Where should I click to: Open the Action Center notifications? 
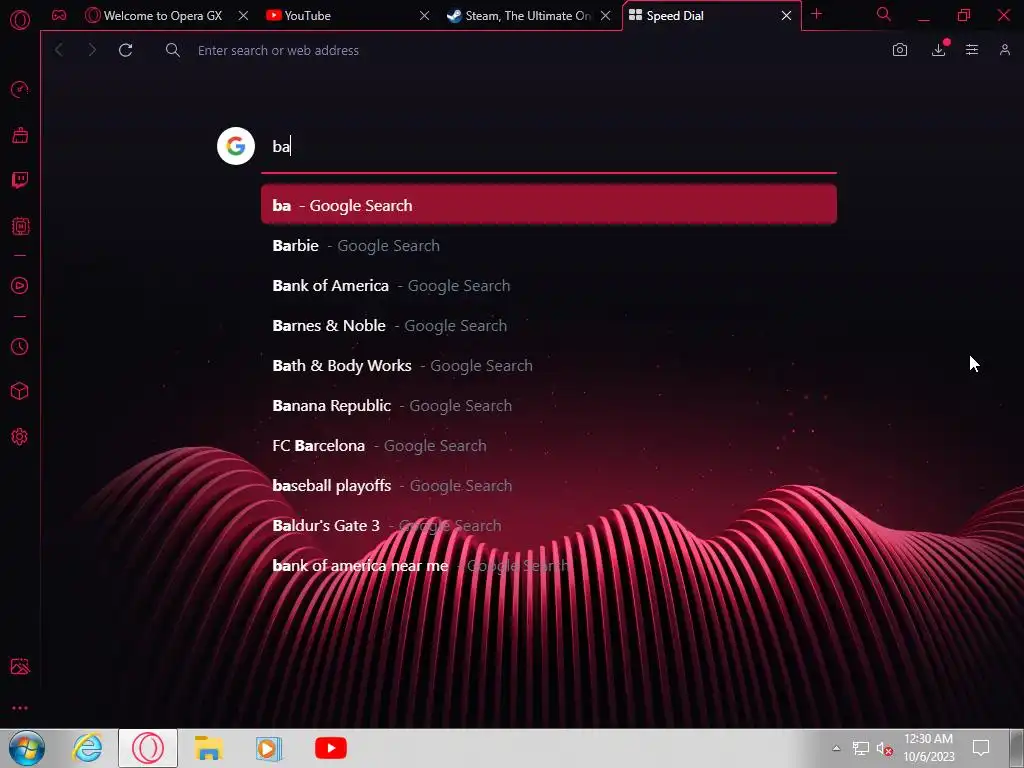coord(981,748)
